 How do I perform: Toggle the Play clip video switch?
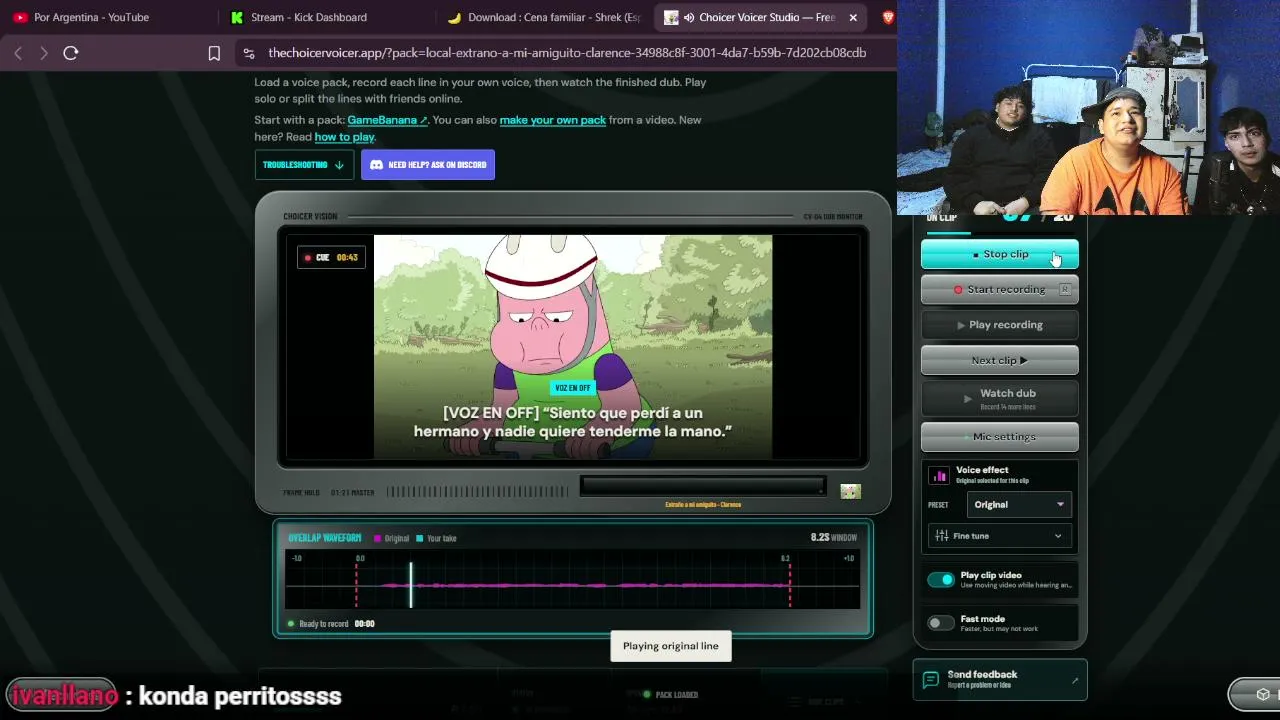click(941, 580)
